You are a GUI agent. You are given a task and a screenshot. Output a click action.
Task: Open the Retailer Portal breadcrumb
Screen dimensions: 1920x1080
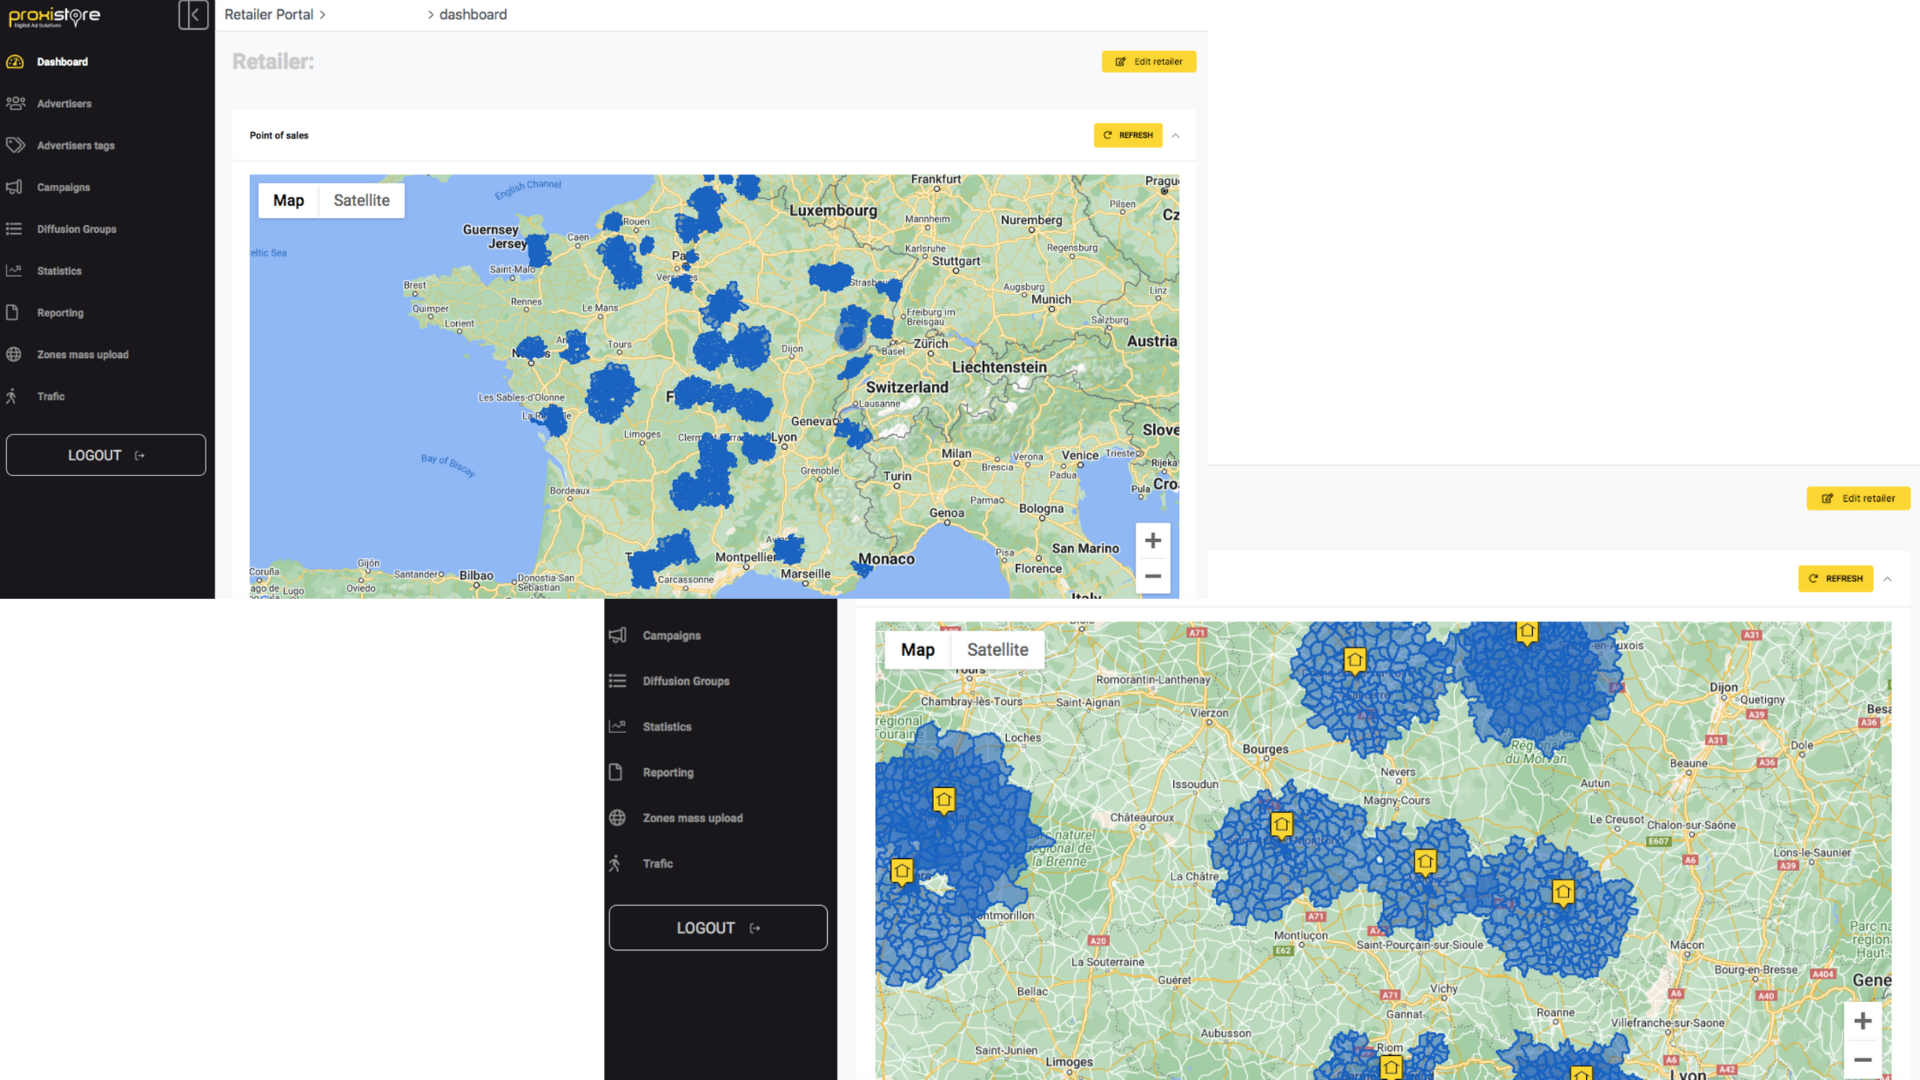268,14
